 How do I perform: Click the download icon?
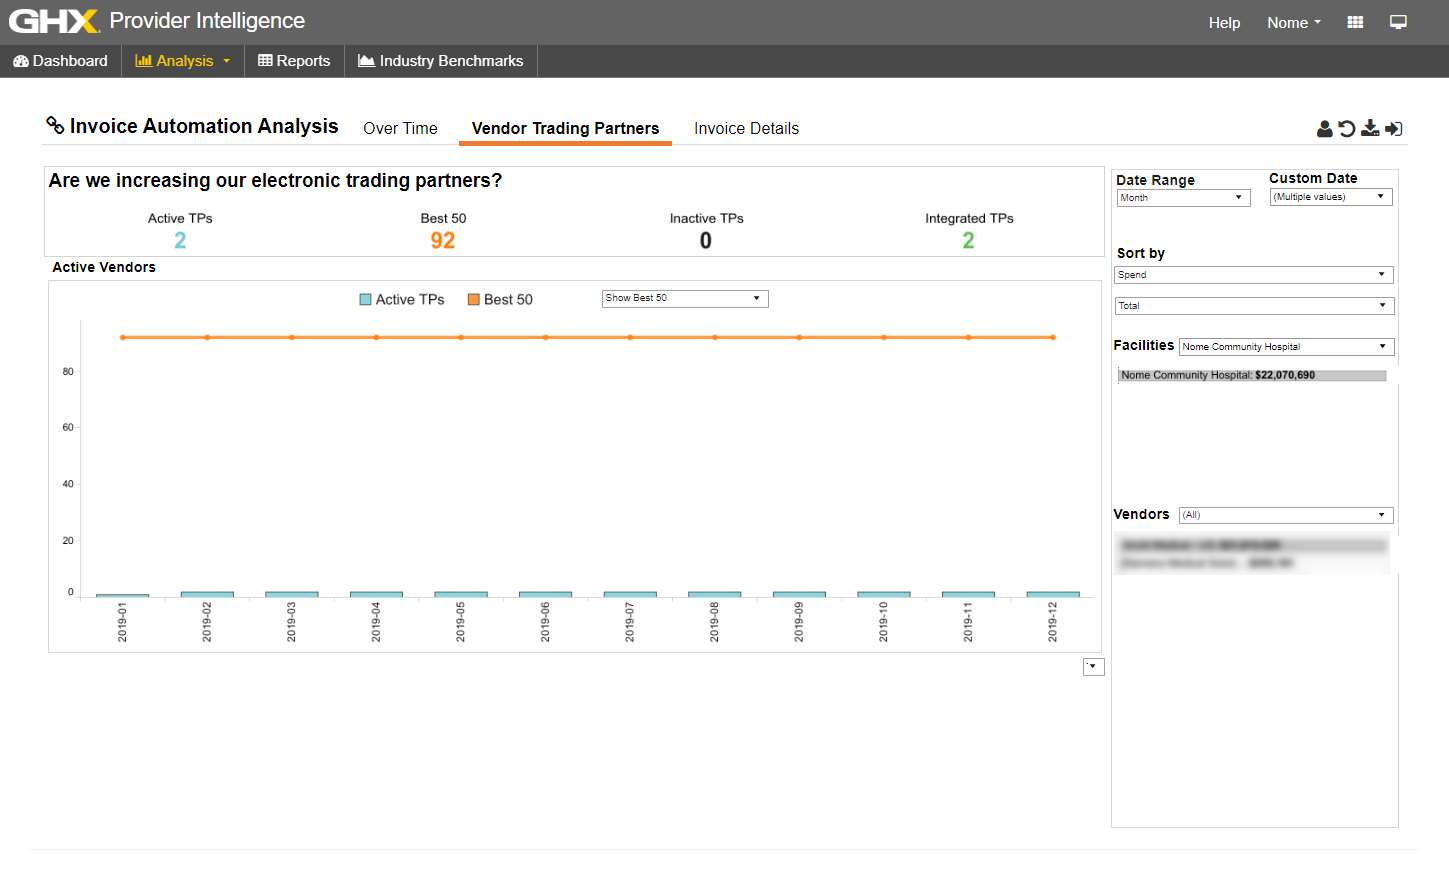1370,129
